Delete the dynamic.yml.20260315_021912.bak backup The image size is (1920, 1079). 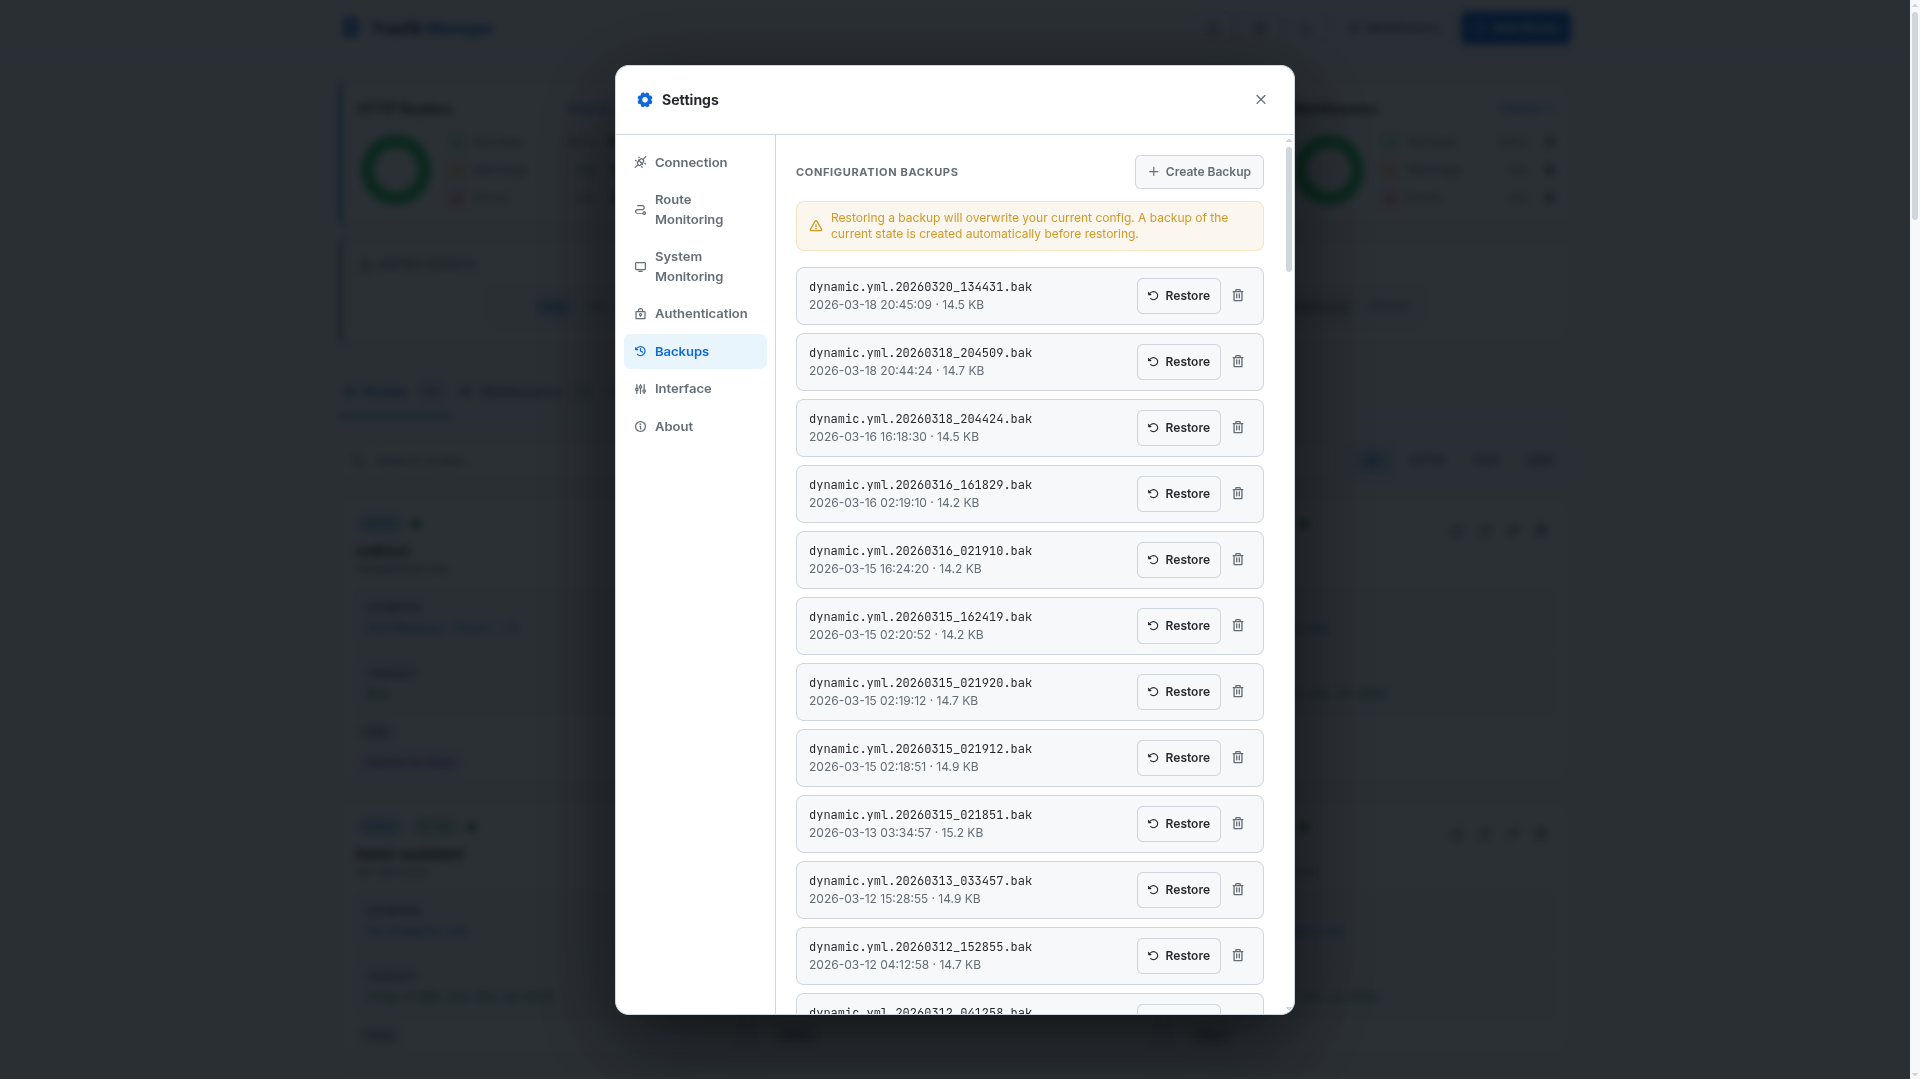point(1238,757)
